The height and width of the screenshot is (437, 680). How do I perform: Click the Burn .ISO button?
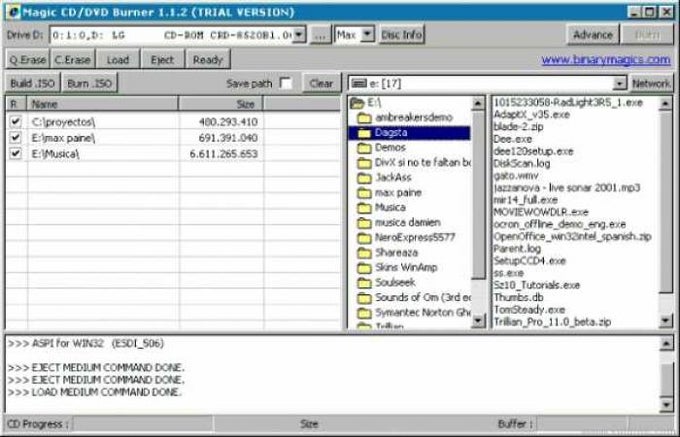tap(90, 83)
